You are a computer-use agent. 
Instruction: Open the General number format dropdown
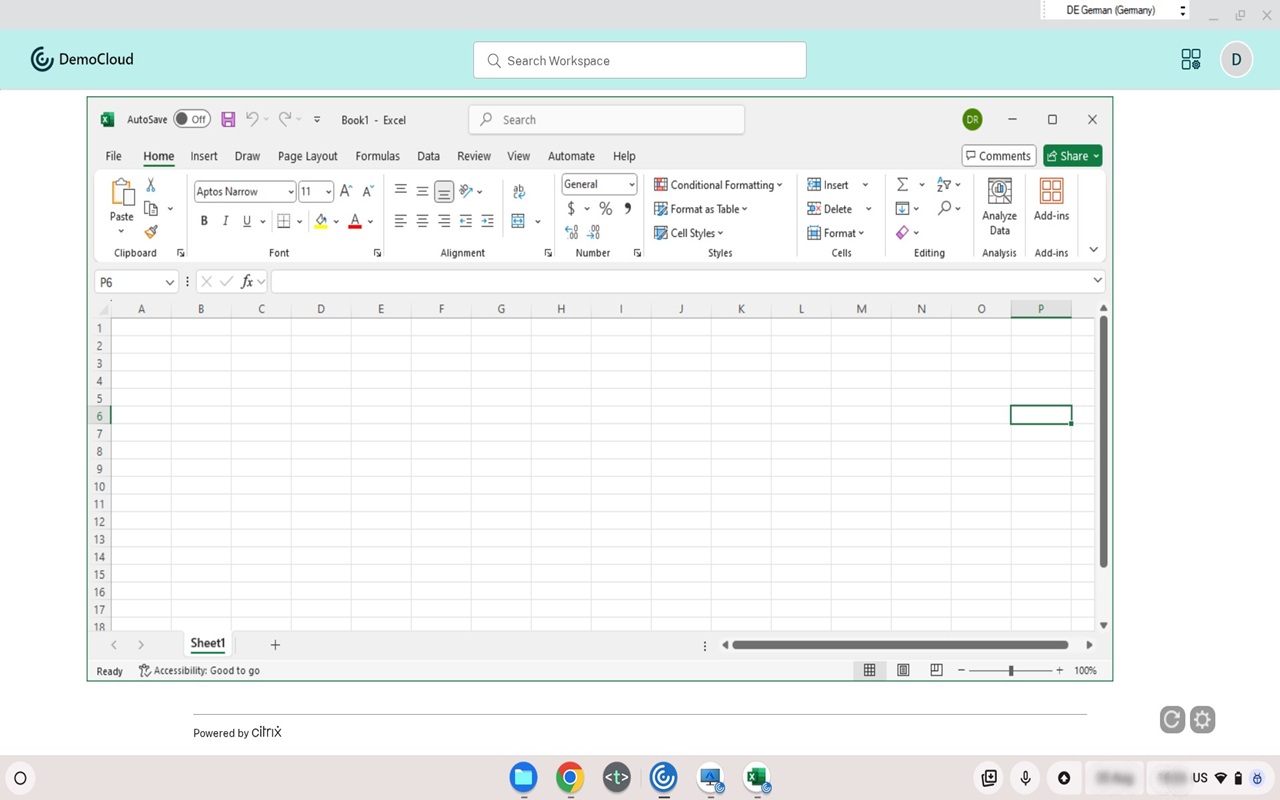click(631, 184)
